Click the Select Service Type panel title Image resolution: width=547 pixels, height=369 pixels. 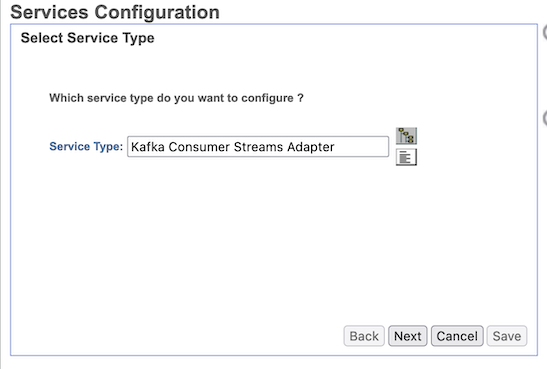pos(87,38)
